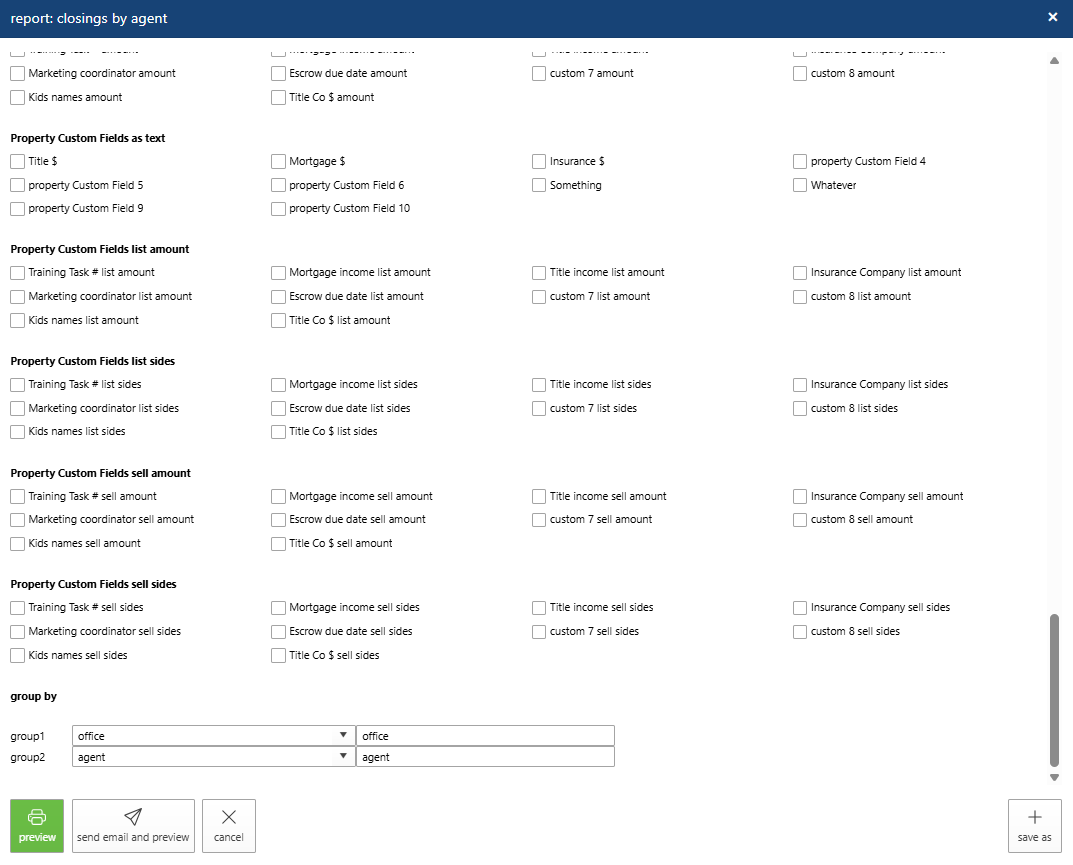Enable Title income list amount checkbox
Screen dimensions: 1073x865
(540, 273)
